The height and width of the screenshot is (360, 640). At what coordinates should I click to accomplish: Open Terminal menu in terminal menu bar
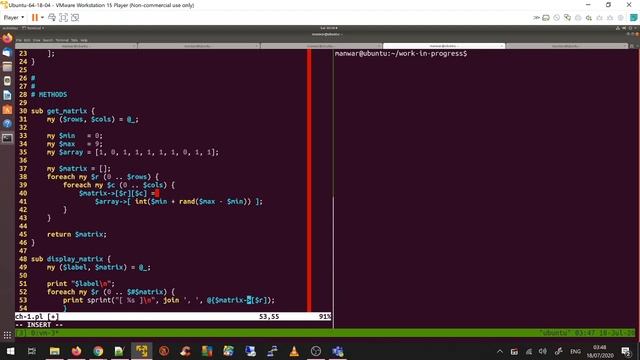pyautogui.click(x=62, y=40)
